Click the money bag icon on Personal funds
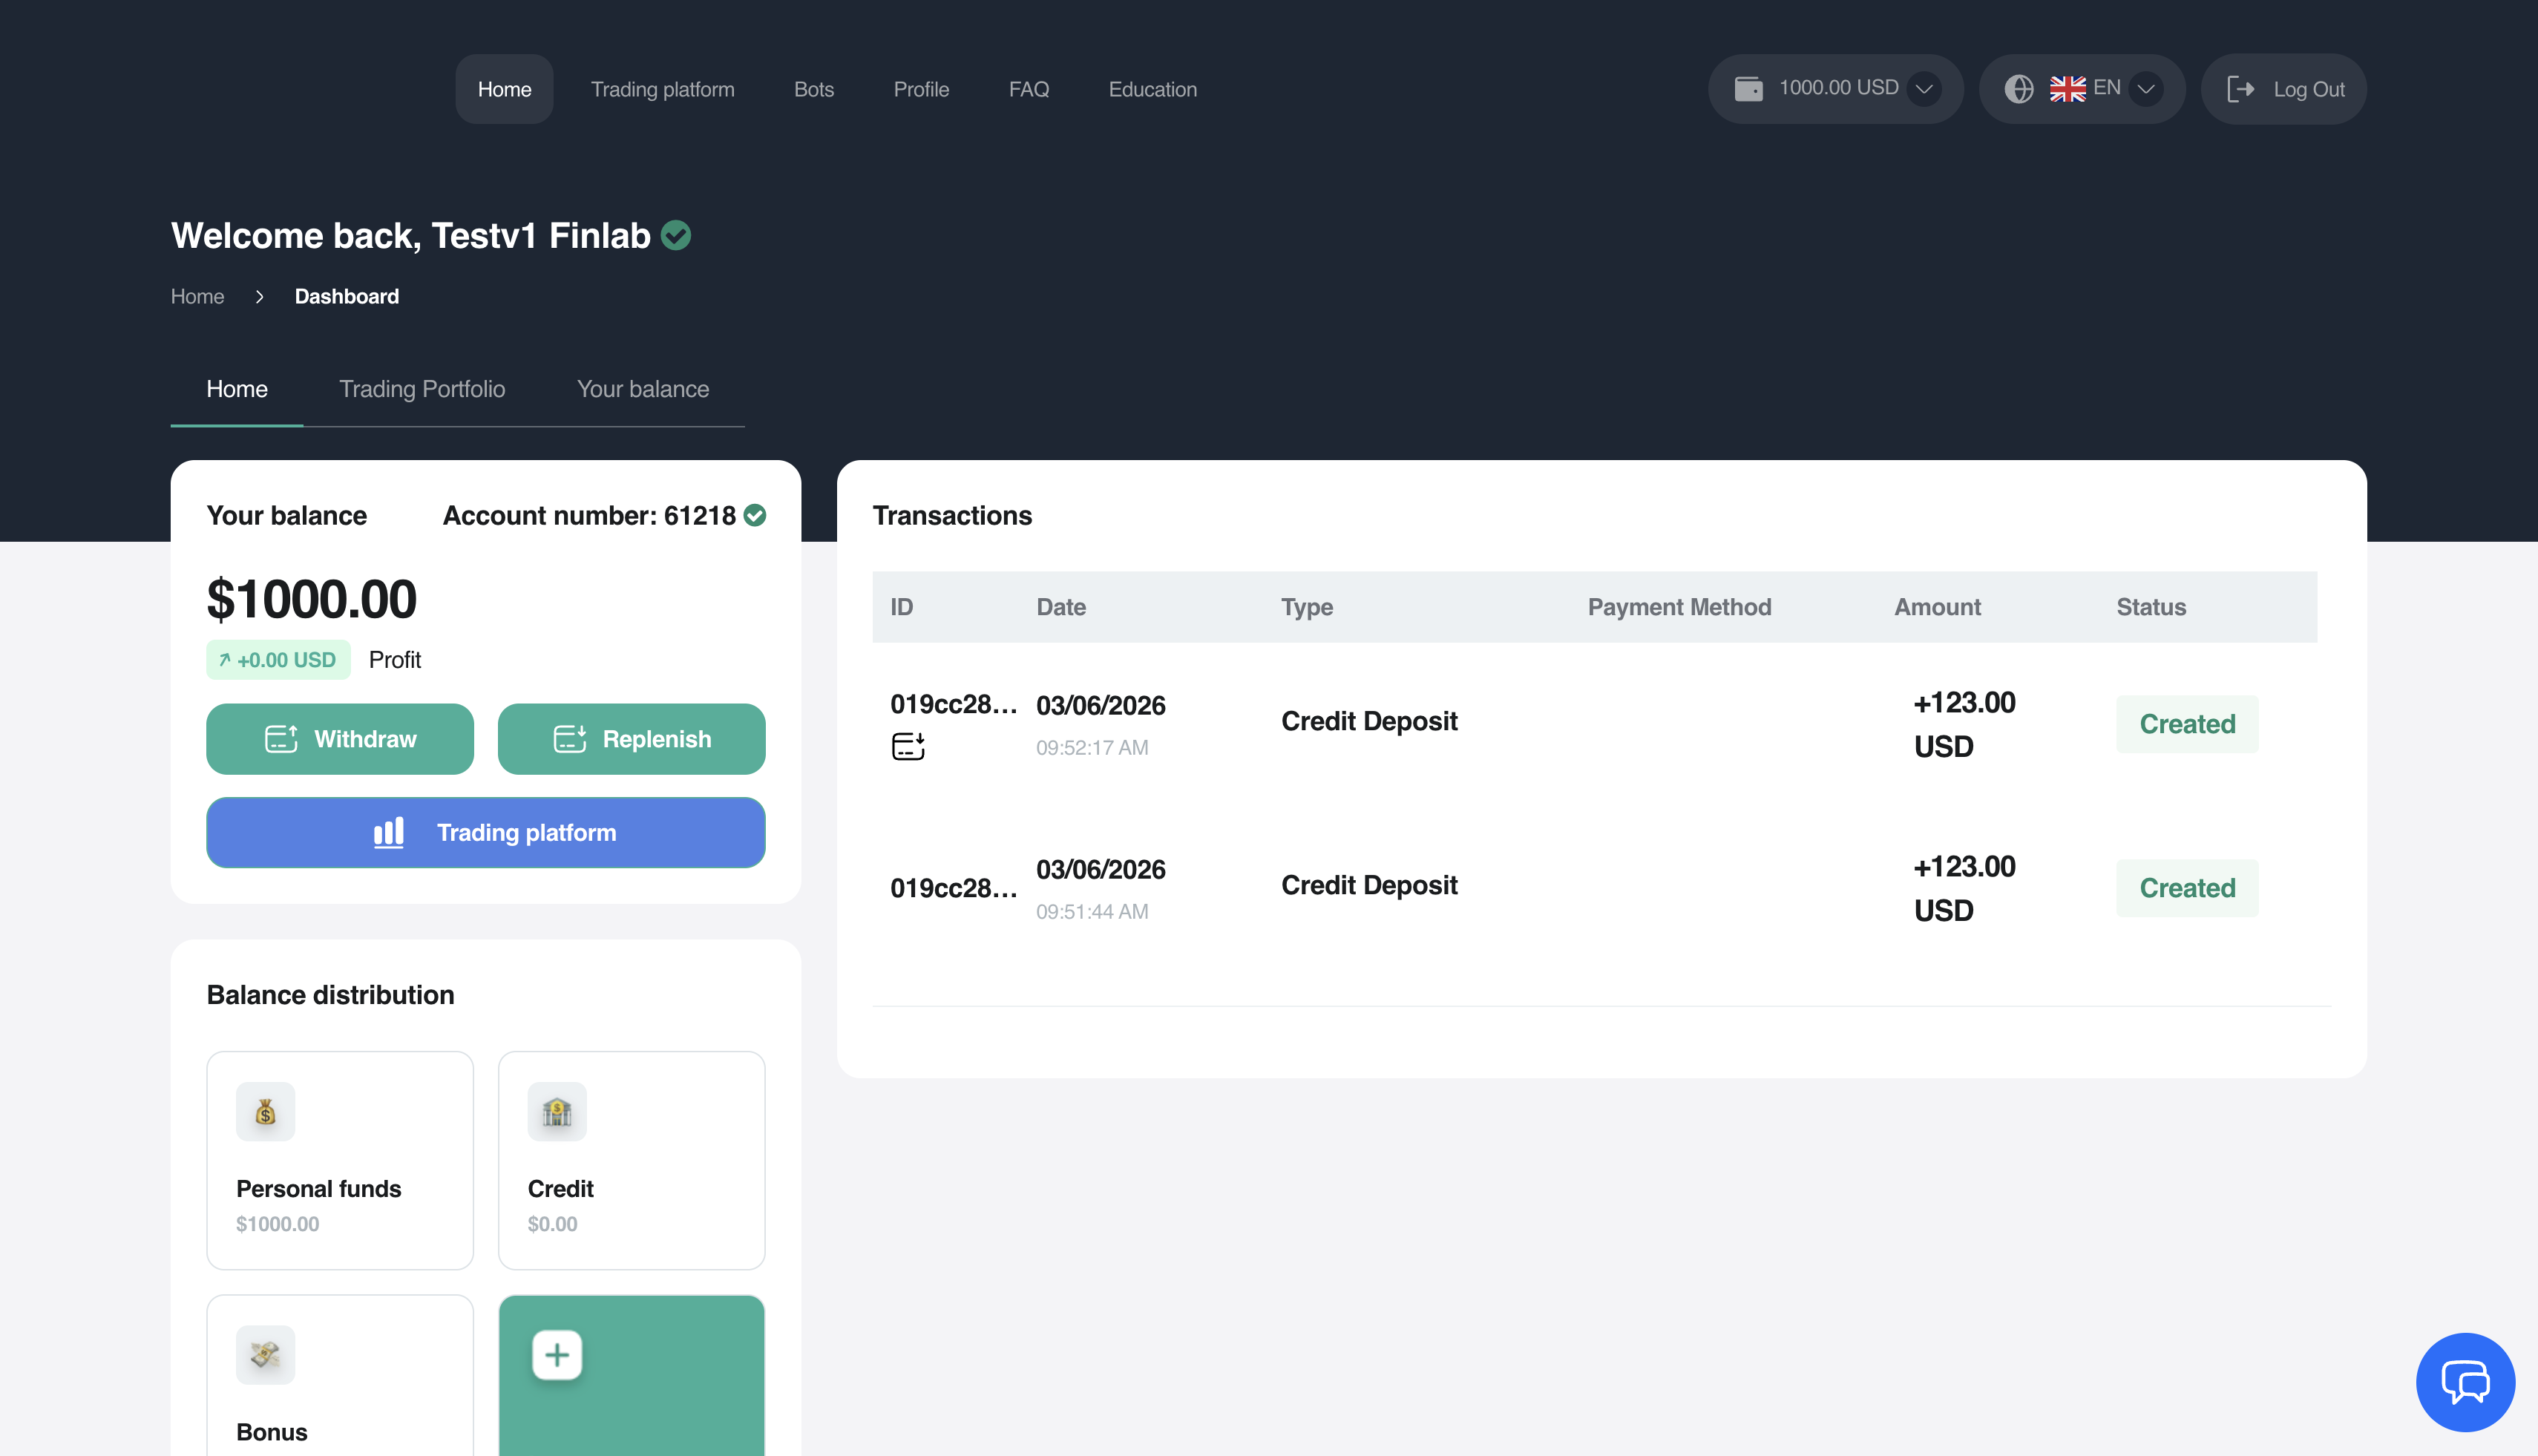The height and width of the screenshot is (1456, 2538). coord(264,1111)
